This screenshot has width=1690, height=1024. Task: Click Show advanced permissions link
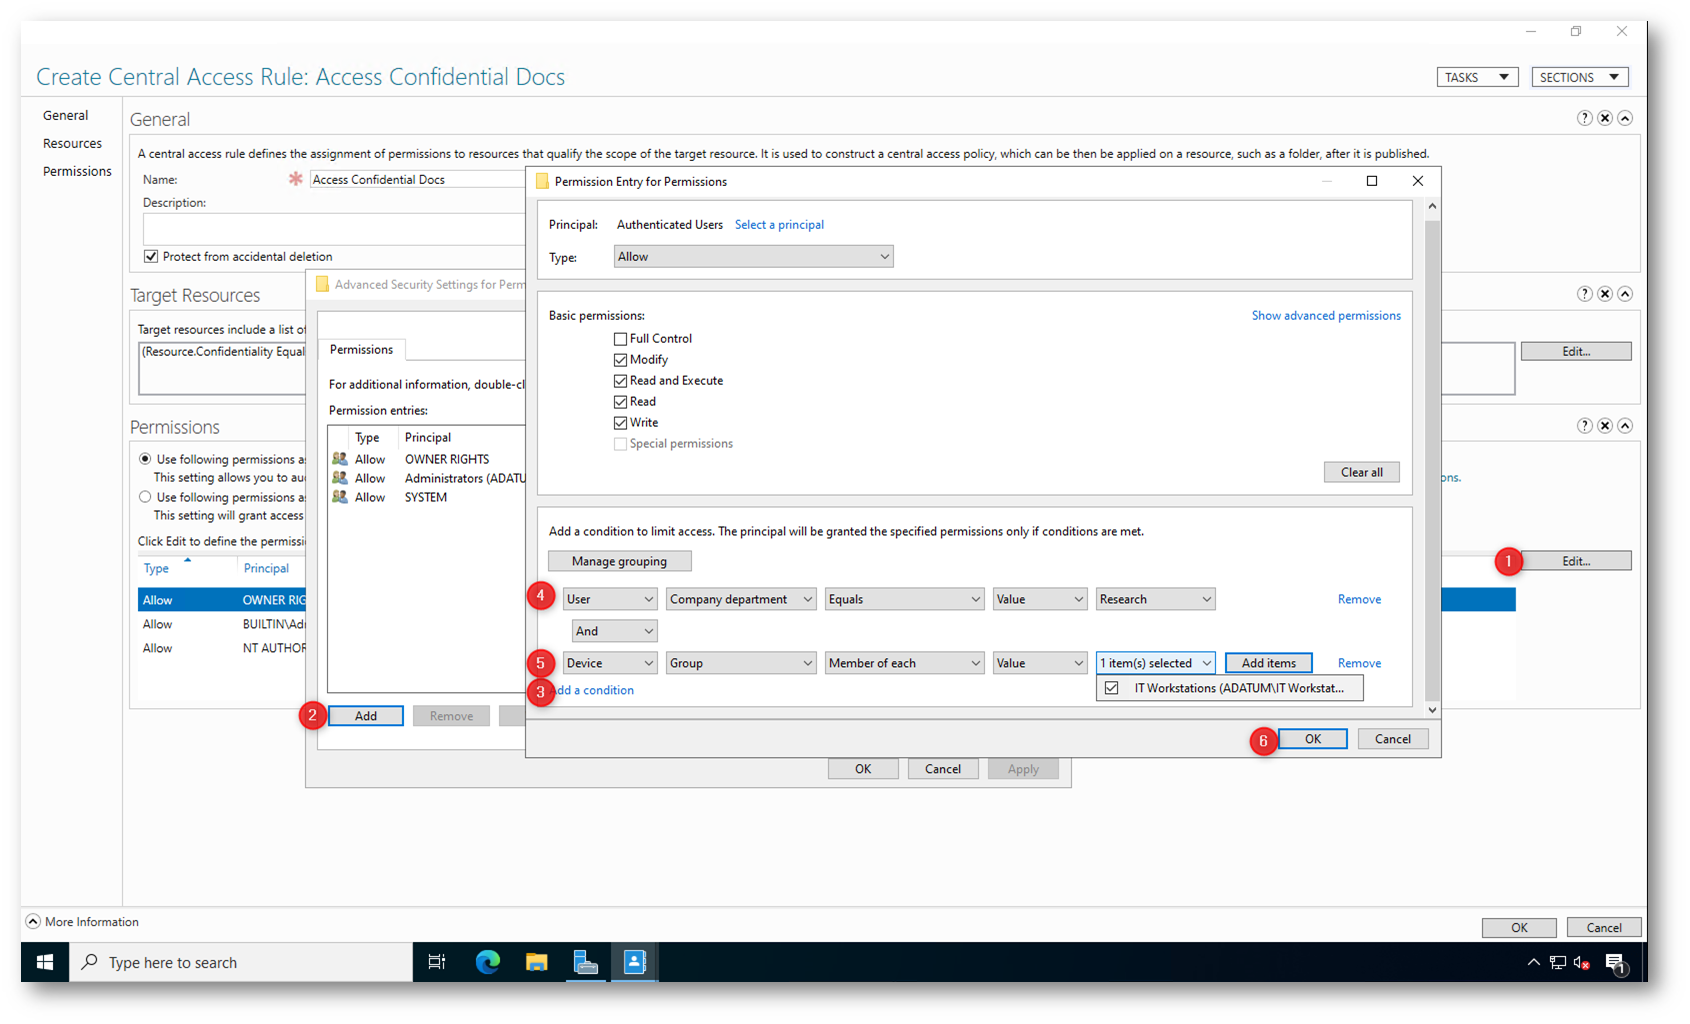tap(1326, 316)
